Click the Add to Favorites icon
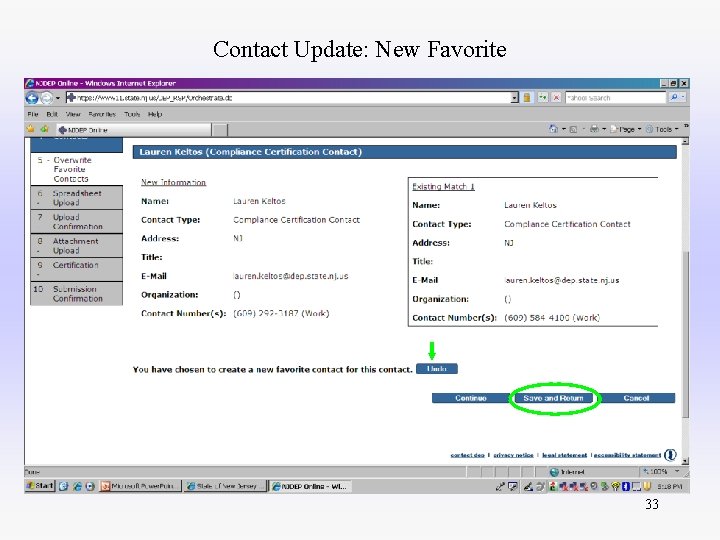Viewport: 720px width, 540px height. pos(45,129)
